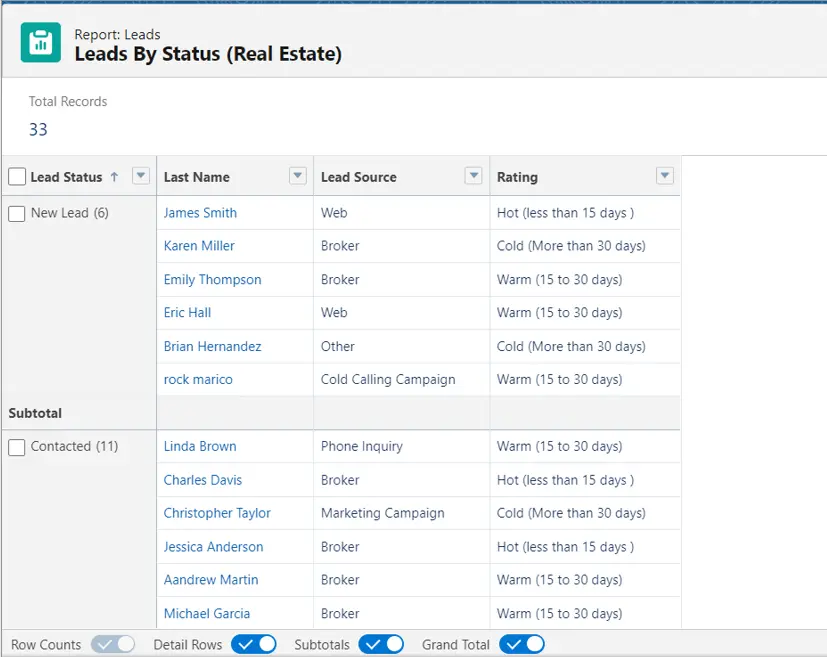
Task: Disable the Subtotals switch
Action: [381, 644]
